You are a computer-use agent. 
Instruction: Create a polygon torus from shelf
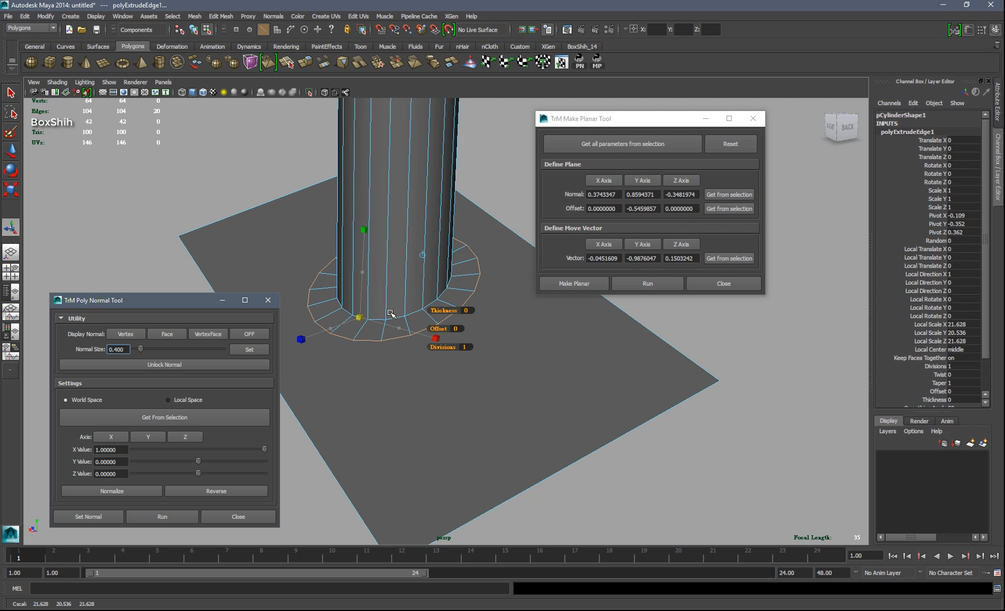point(122,62)
